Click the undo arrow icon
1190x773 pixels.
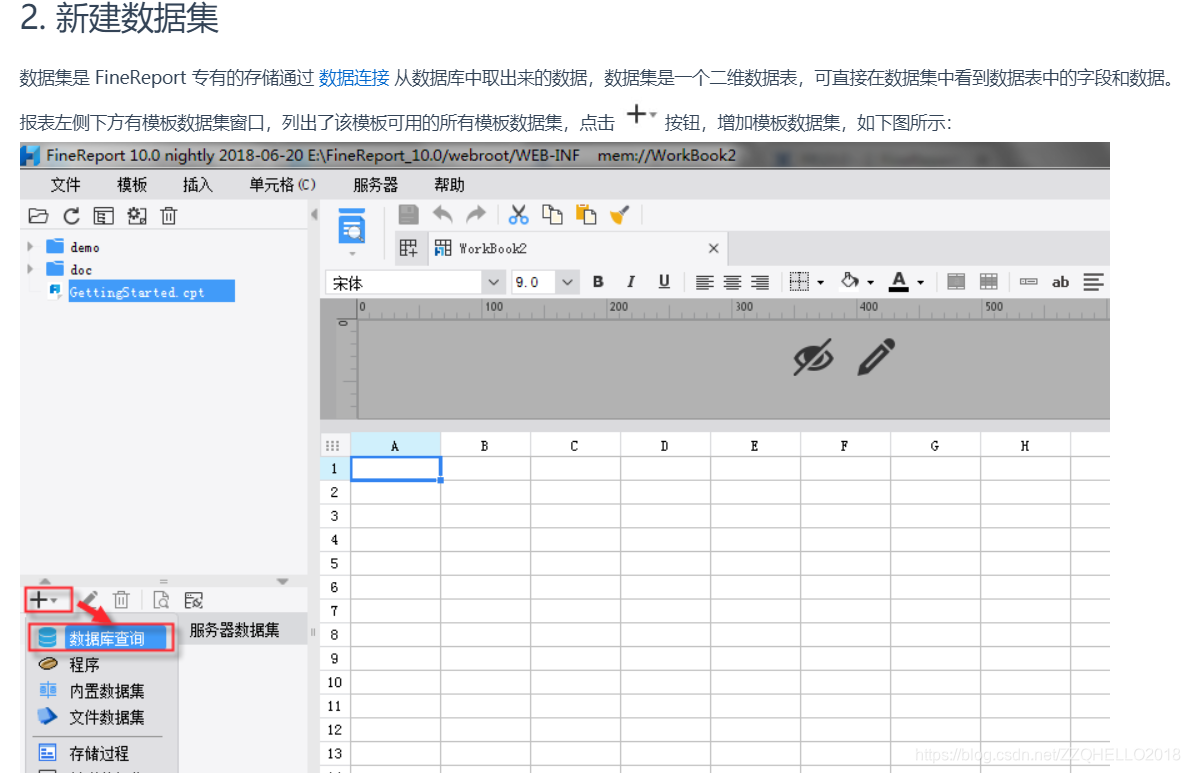[x=442, y=215]
